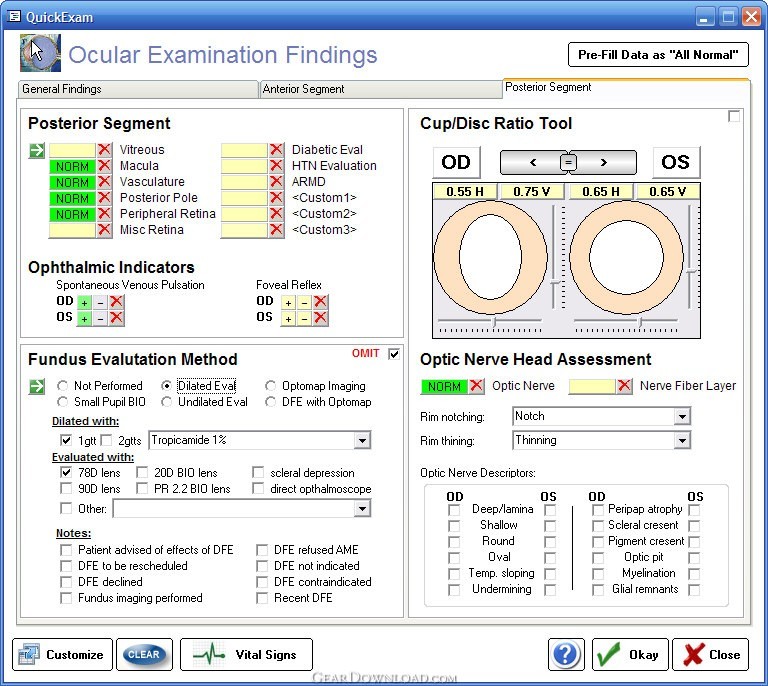Check OD Deep/lamina descriptor
This screenshot has height=686, width=768.
[454, 510]
